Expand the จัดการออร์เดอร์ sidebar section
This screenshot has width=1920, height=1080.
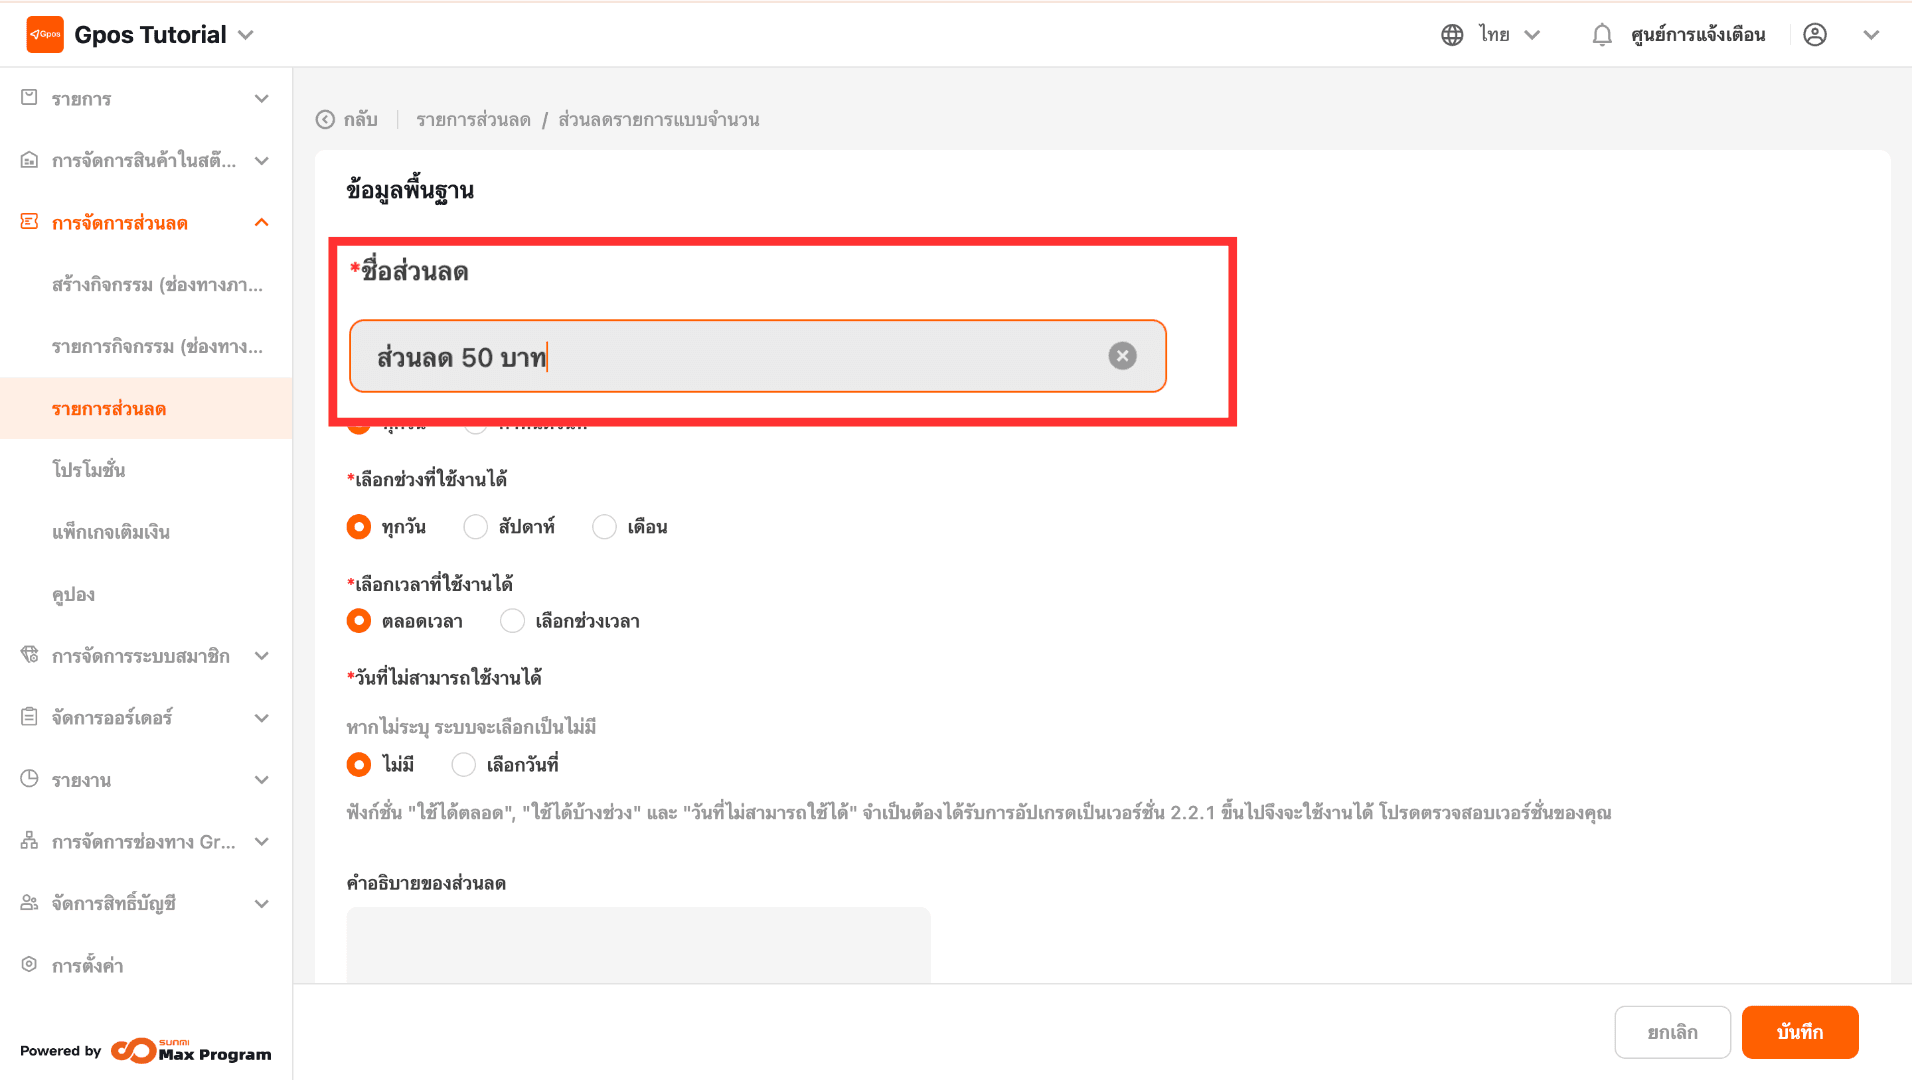(x=262, y=718)
